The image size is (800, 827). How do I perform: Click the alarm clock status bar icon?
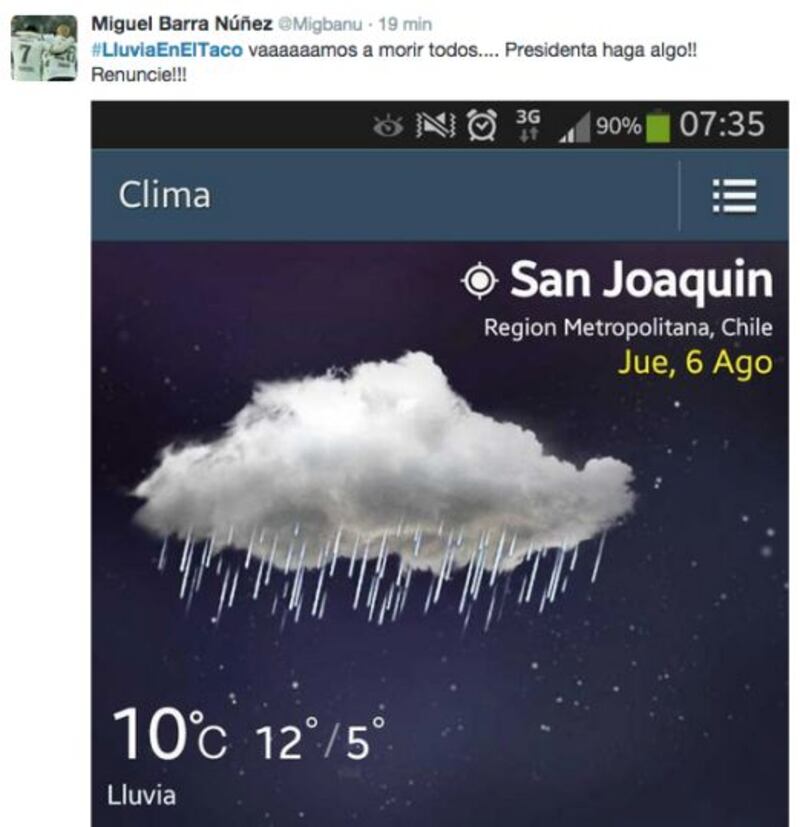[x=482, y=125]
